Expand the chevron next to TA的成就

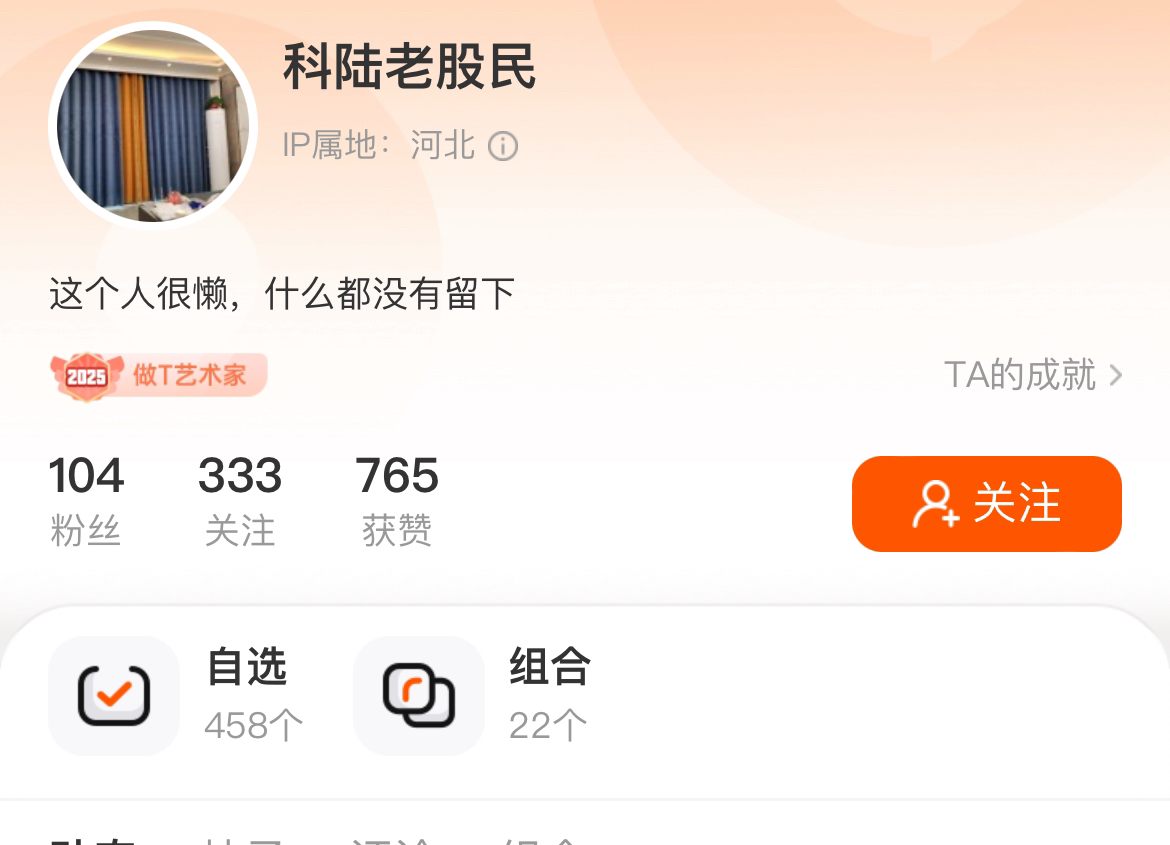pyautogui.click(x=1116, y=375)
